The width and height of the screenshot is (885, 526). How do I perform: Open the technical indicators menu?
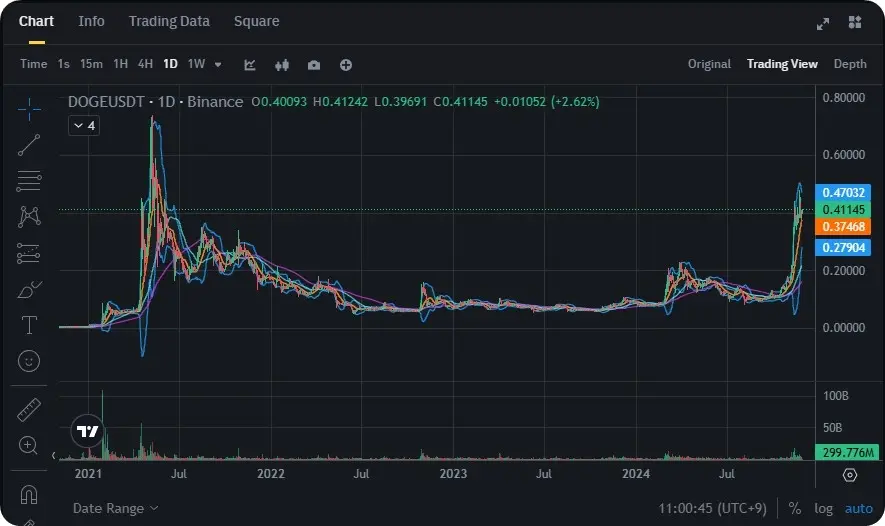(249, 65)
